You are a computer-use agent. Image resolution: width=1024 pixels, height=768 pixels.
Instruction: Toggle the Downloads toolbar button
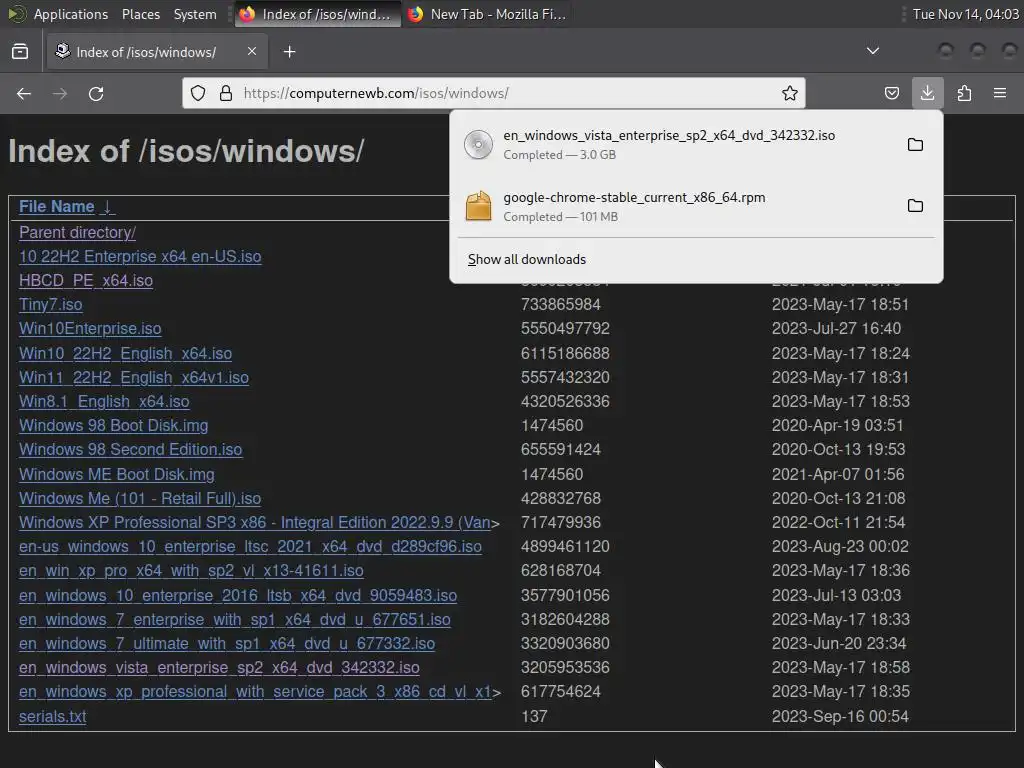[927, 93]
